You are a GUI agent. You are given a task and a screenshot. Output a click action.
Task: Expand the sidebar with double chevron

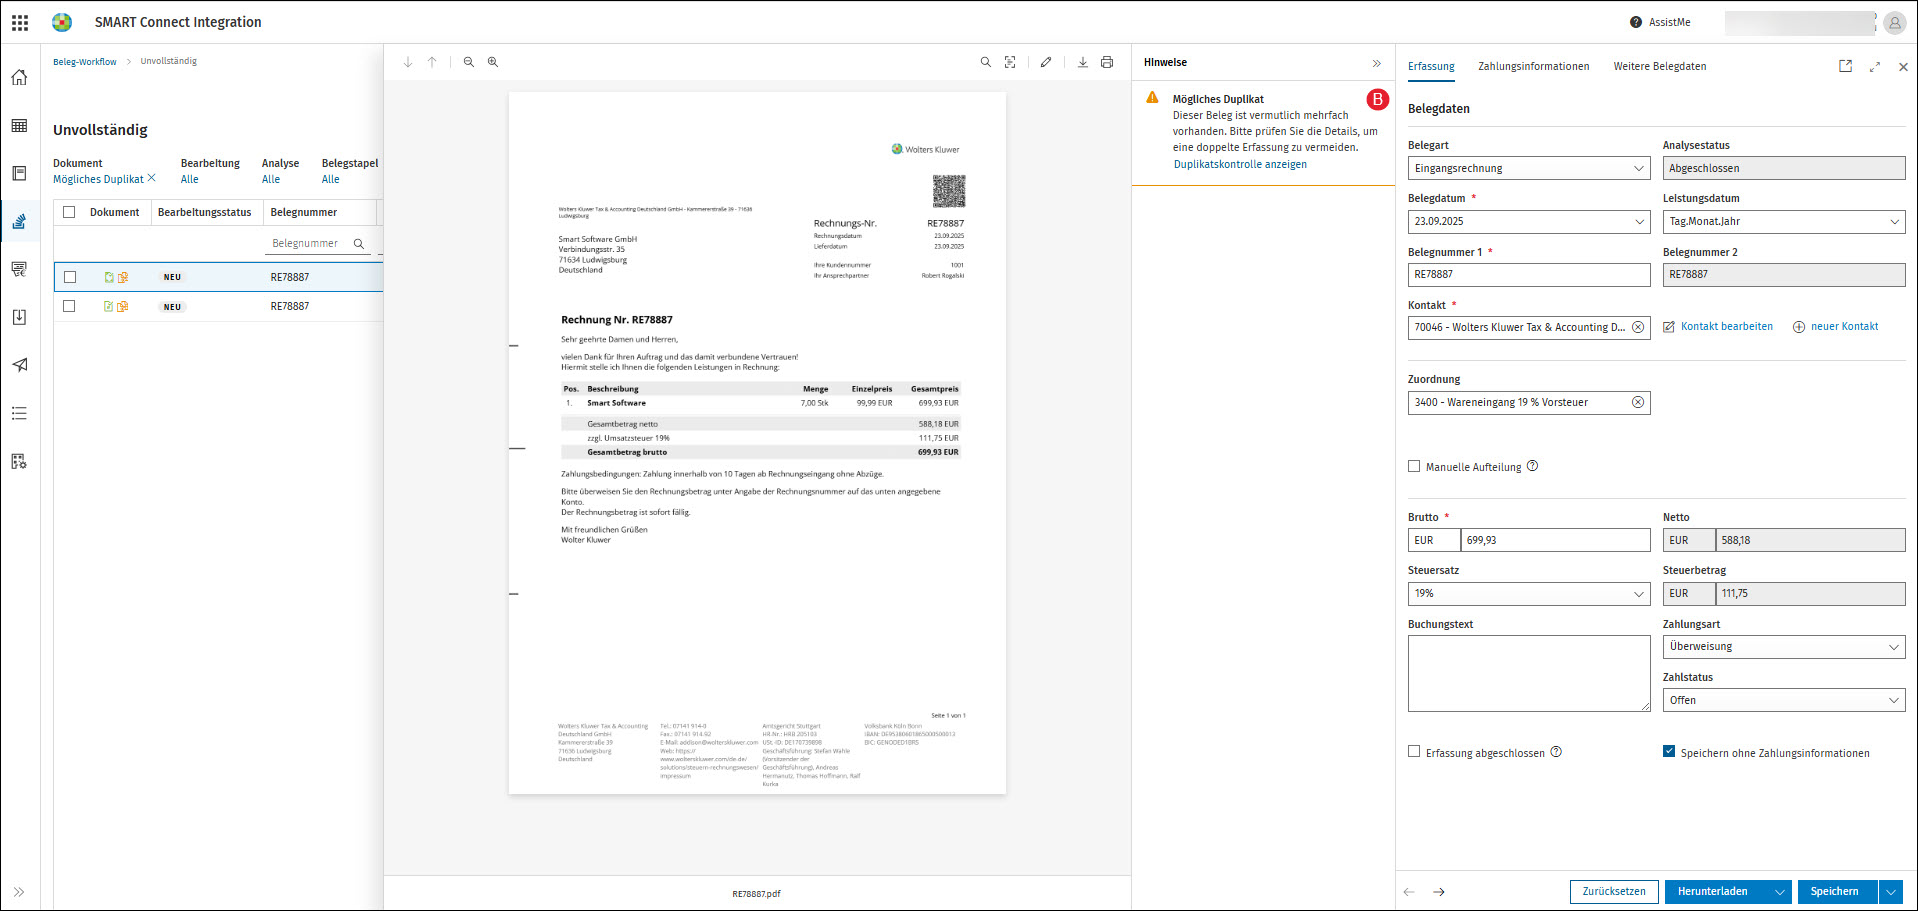coord(19,892)
